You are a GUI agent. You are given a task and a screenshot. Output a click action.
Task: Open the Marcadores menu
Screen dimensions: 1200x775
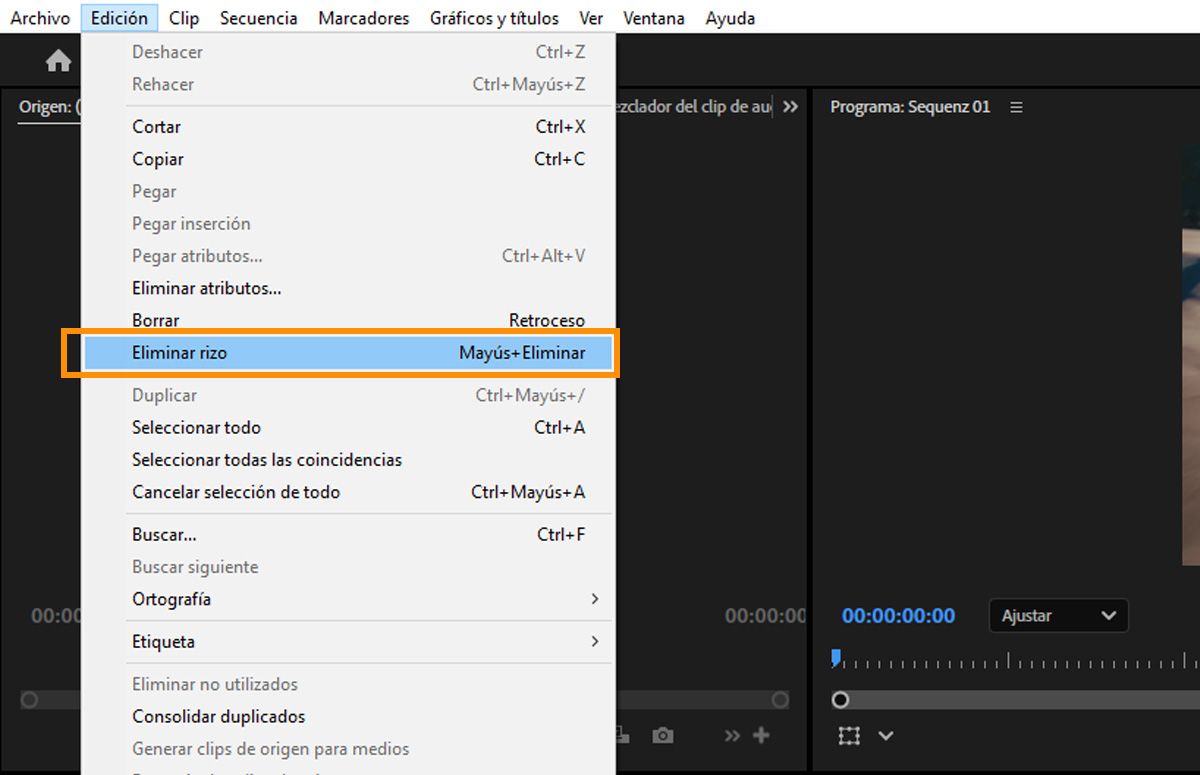[364, 18]
